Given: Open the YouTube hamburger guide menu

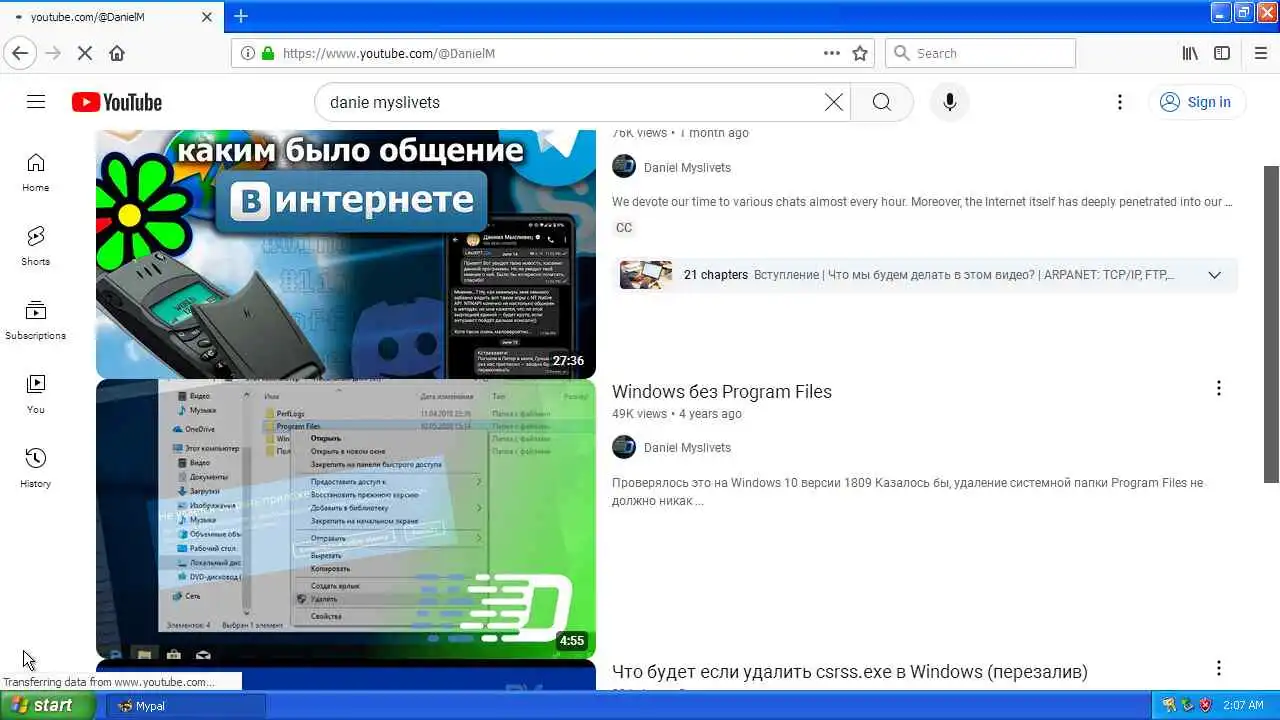Looking at the screenshot, I should (36, 102).
